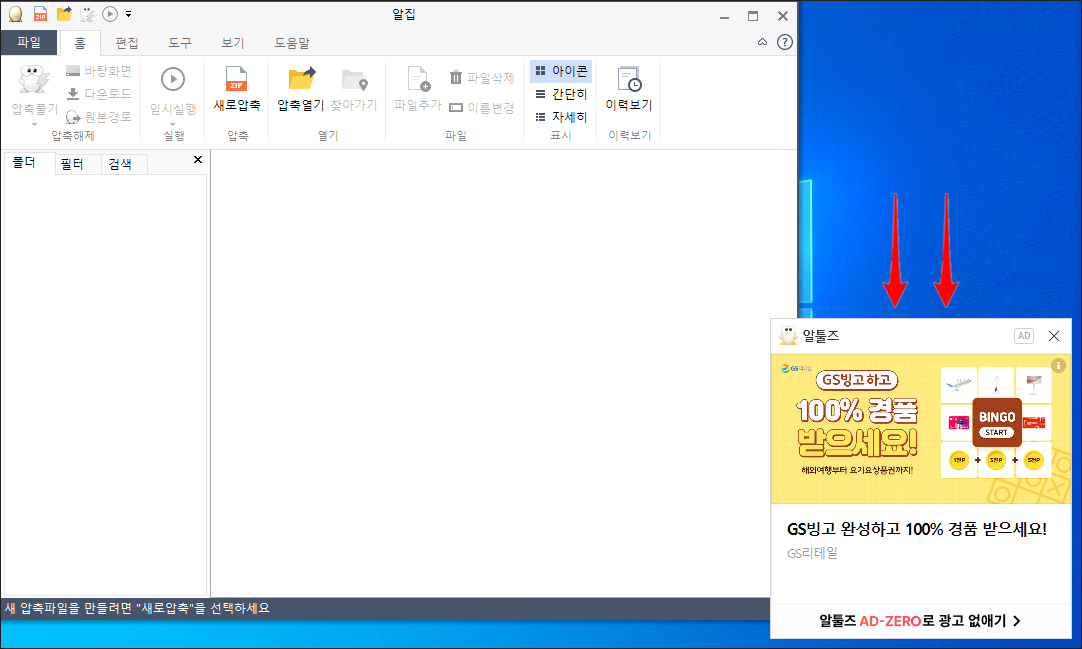Viewport: 1082px width, 649px height.
Task: Click 원본경로 extract to original path
Action: coord(99,117)
